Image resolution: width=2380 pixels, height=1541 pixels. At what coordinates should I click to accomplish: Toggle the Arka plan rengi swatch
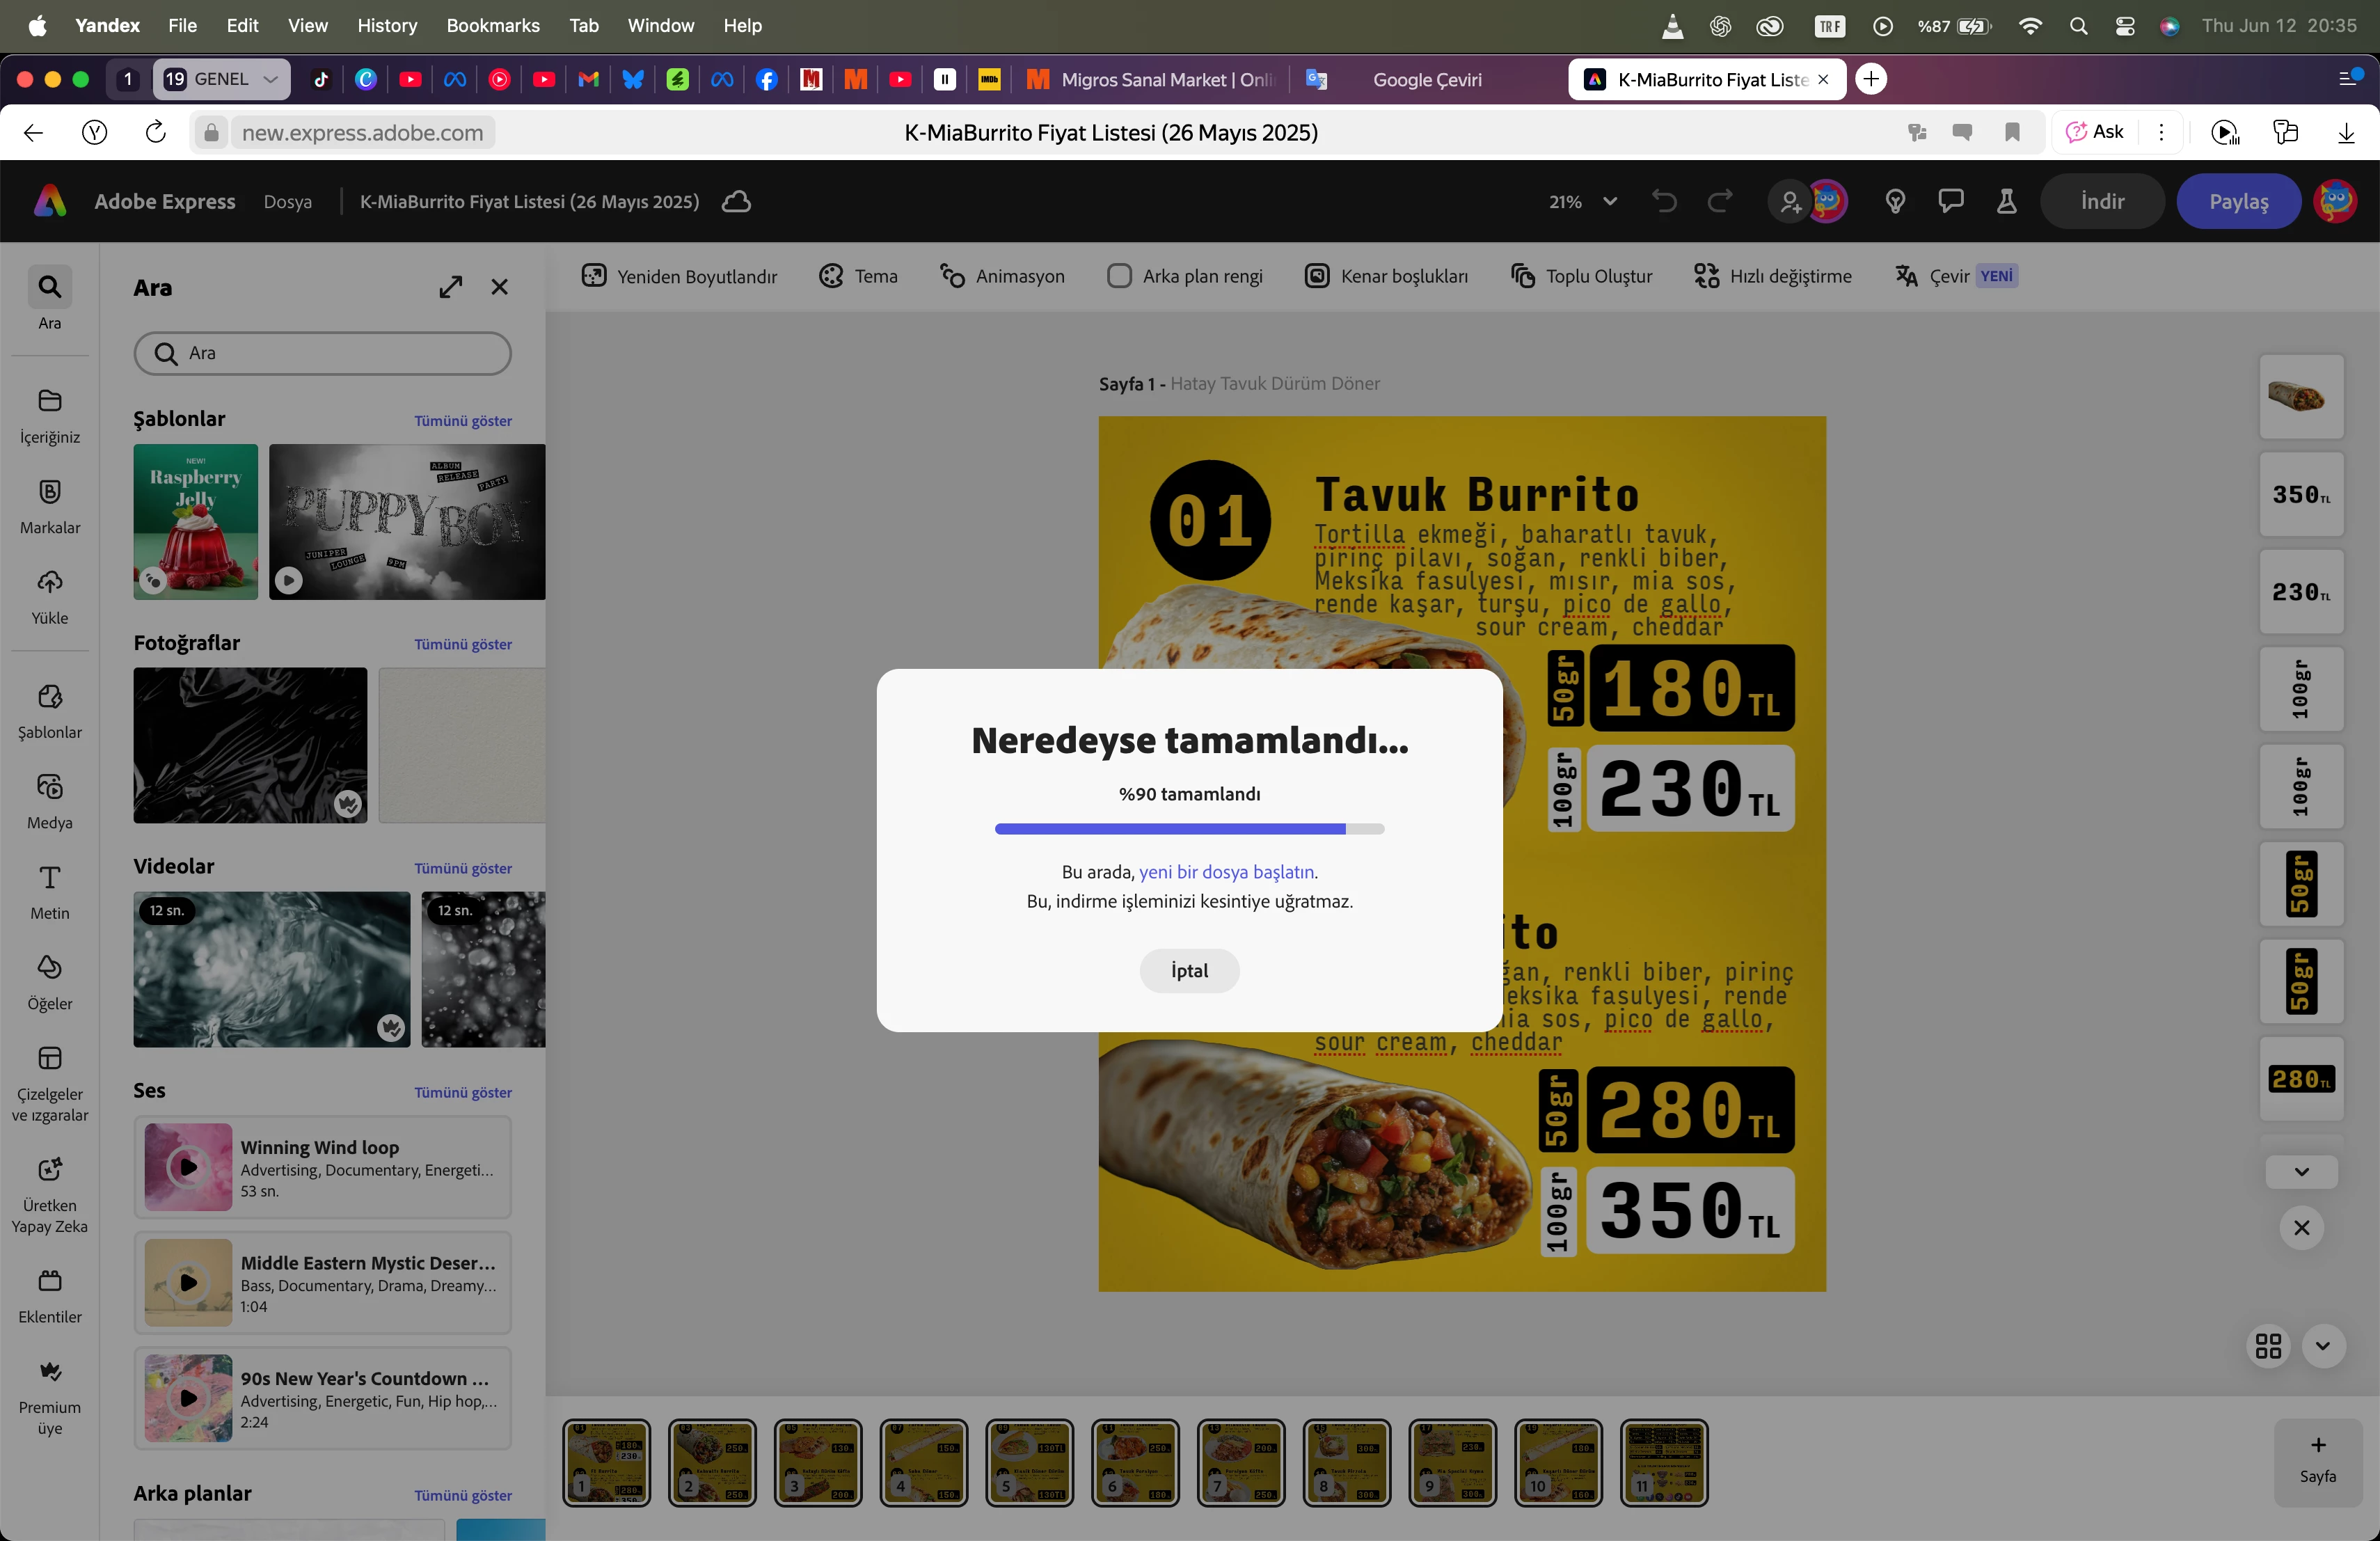click(1119, 276)
